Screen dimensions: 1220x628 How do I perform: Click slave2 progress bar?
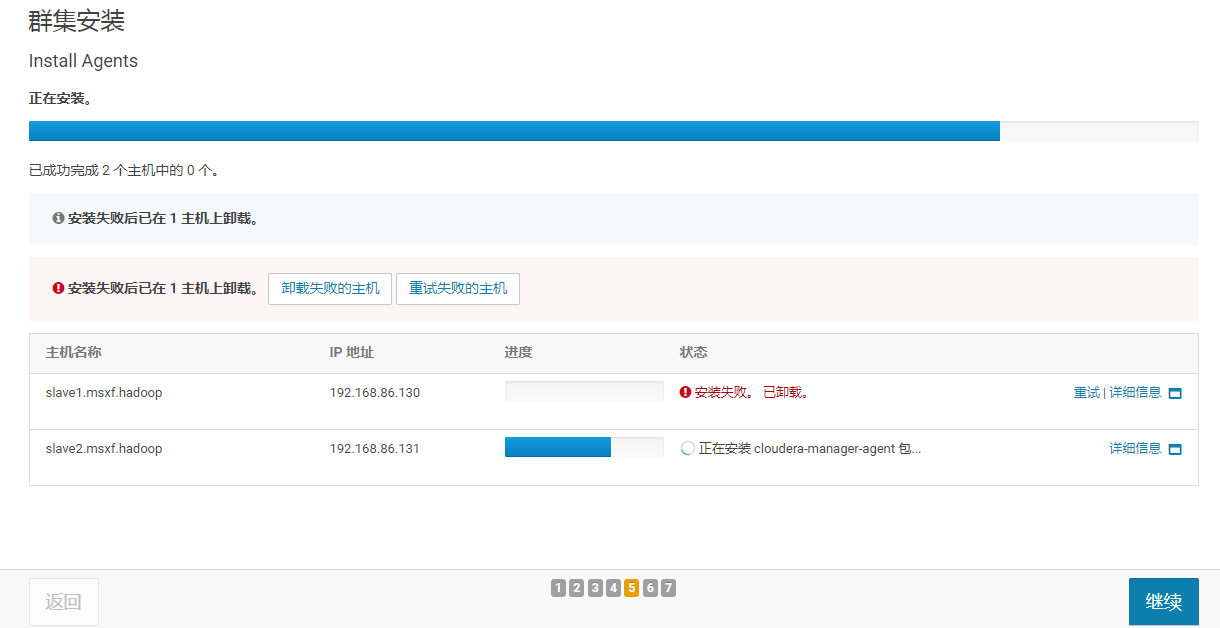click(x=584, y=447)
